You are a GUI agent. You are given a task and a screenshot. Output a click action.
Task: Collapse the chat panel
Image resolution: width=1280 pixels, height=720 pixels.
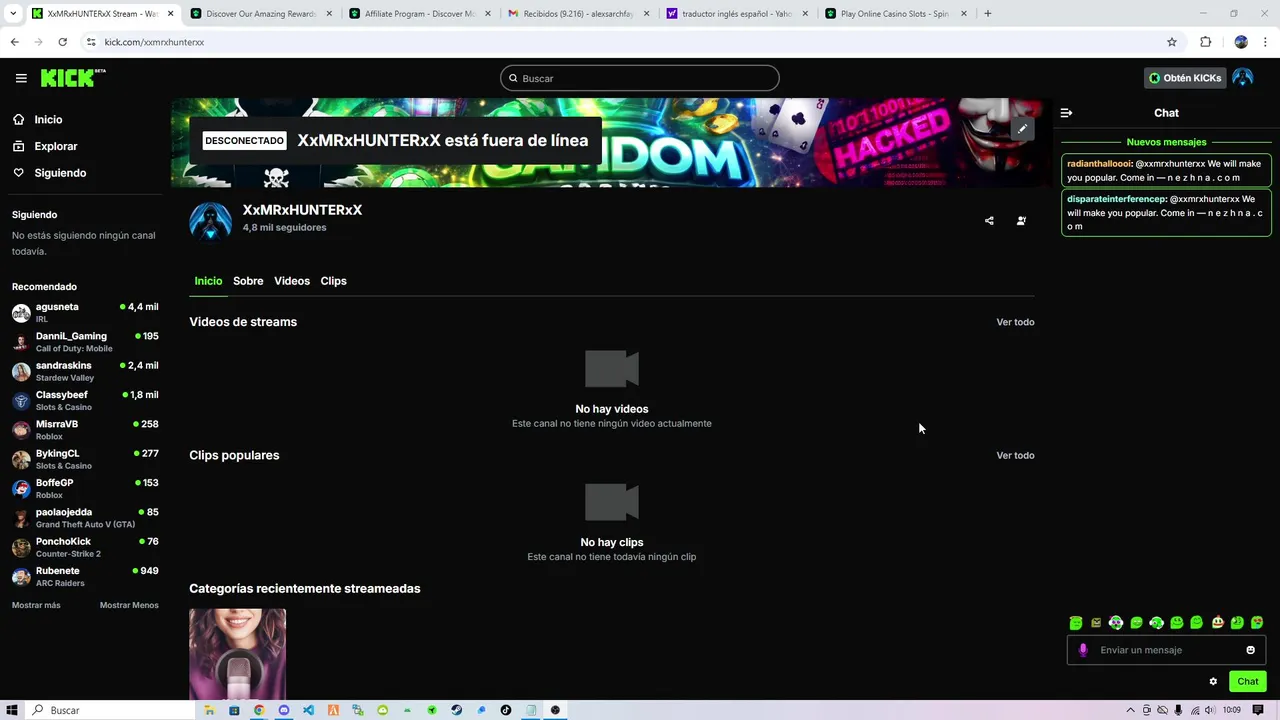coord(1066,113)
